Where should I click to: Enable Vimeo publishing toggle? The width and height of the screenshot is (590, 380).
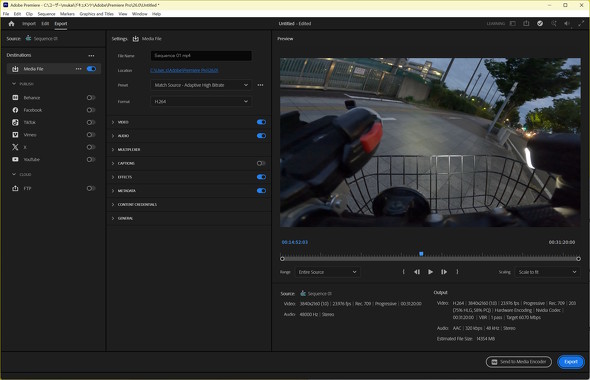click(91, 135)
